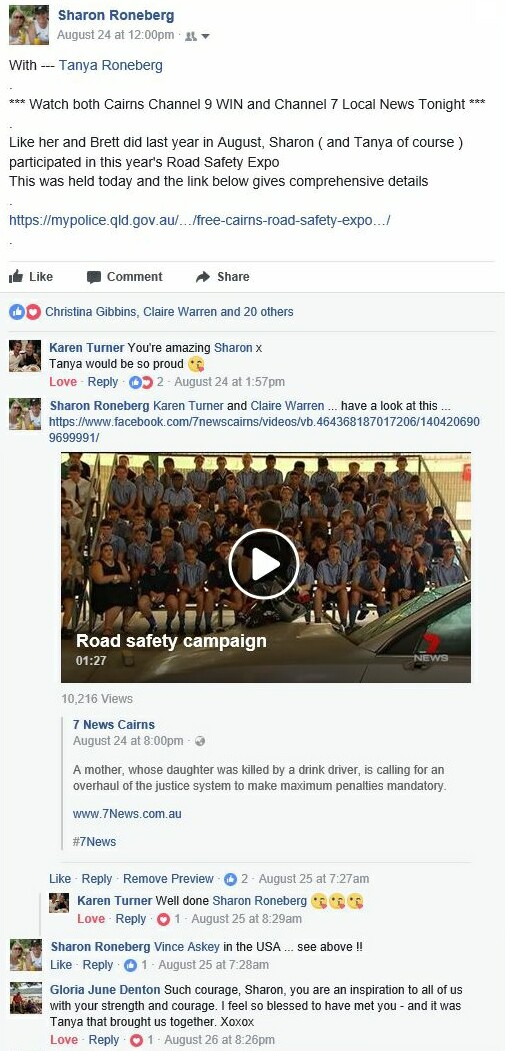505x1051 pixels.
Task: Open the post audience dropdown arrow
Action: 206,36
